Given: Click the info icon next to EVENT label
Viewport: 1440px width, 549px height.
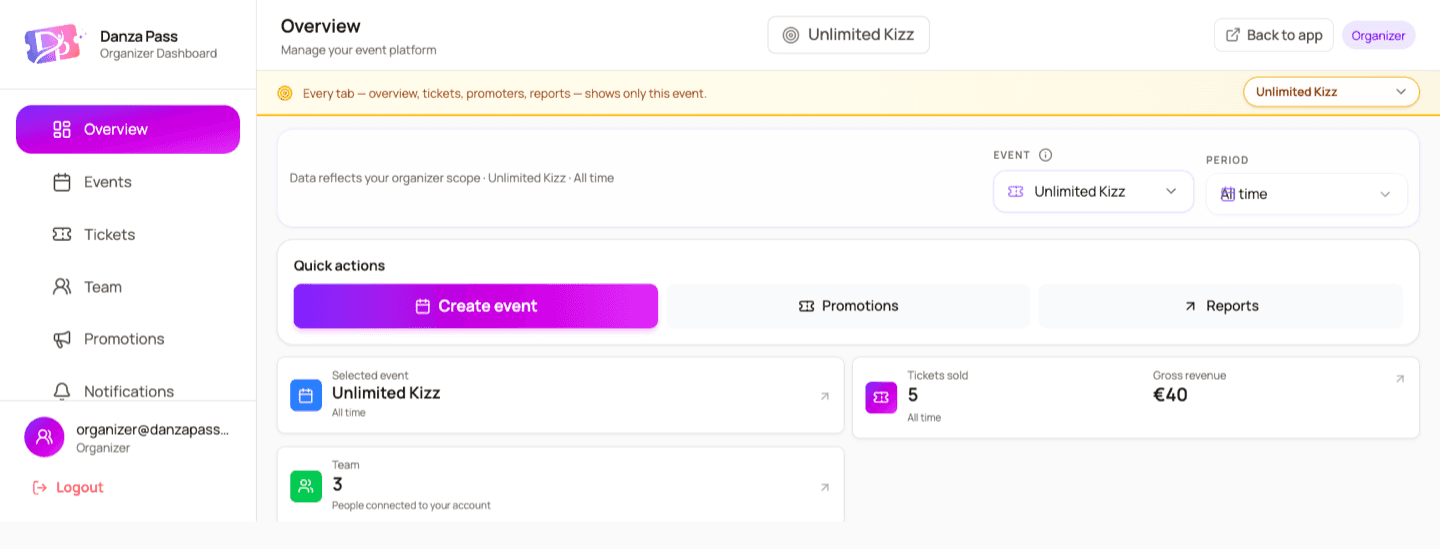Looking at the screenshot, I should point(1046,155).
